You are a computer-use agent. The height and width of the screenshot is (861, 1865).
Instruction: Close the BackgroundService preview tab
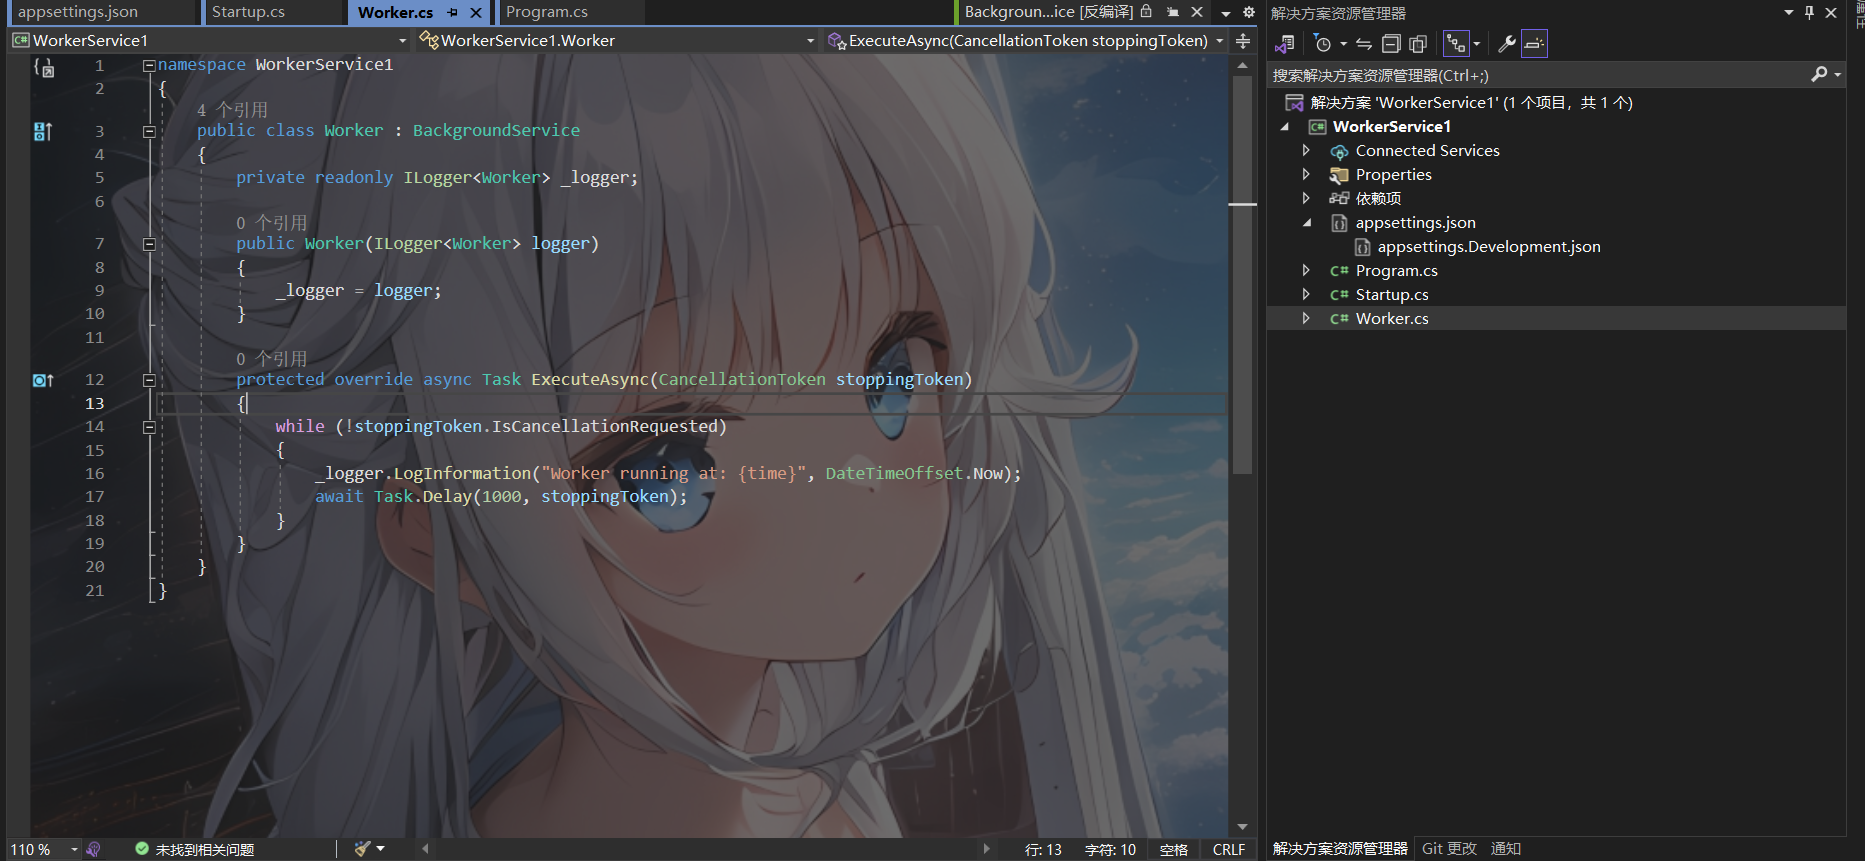pos(1197,12)
